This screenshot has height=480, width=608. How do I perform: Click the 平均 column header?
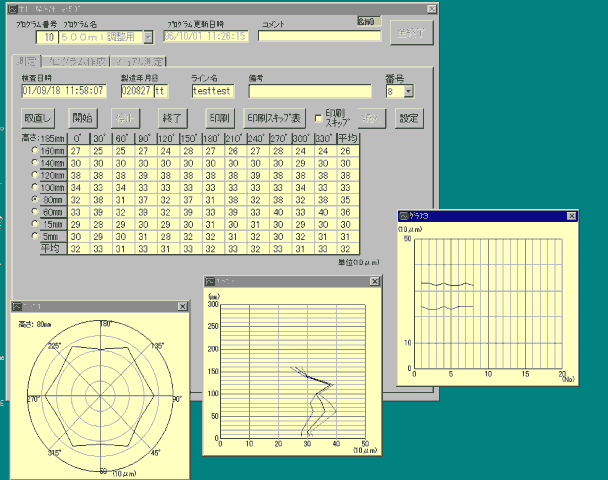(x=348, y=138)
